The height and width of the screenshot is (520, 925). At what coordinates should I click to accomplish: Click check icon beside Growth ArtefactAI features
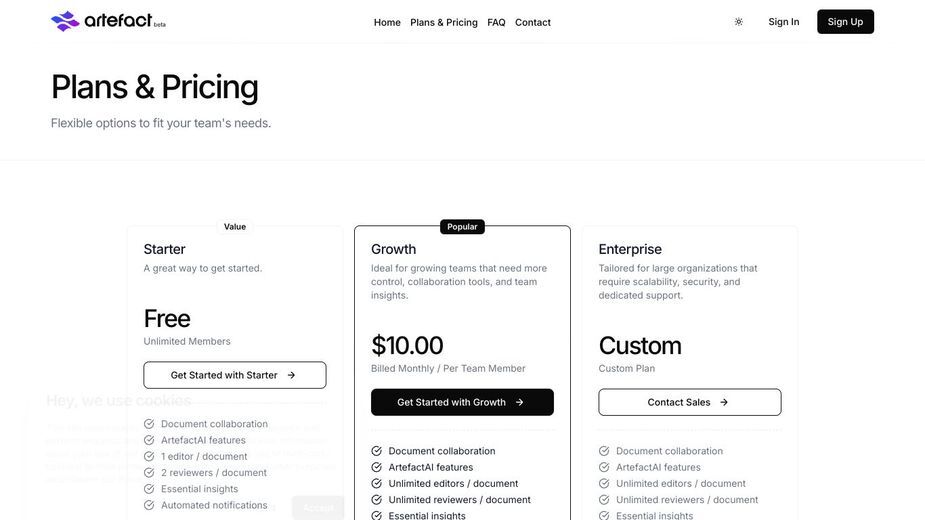(376, 467)
